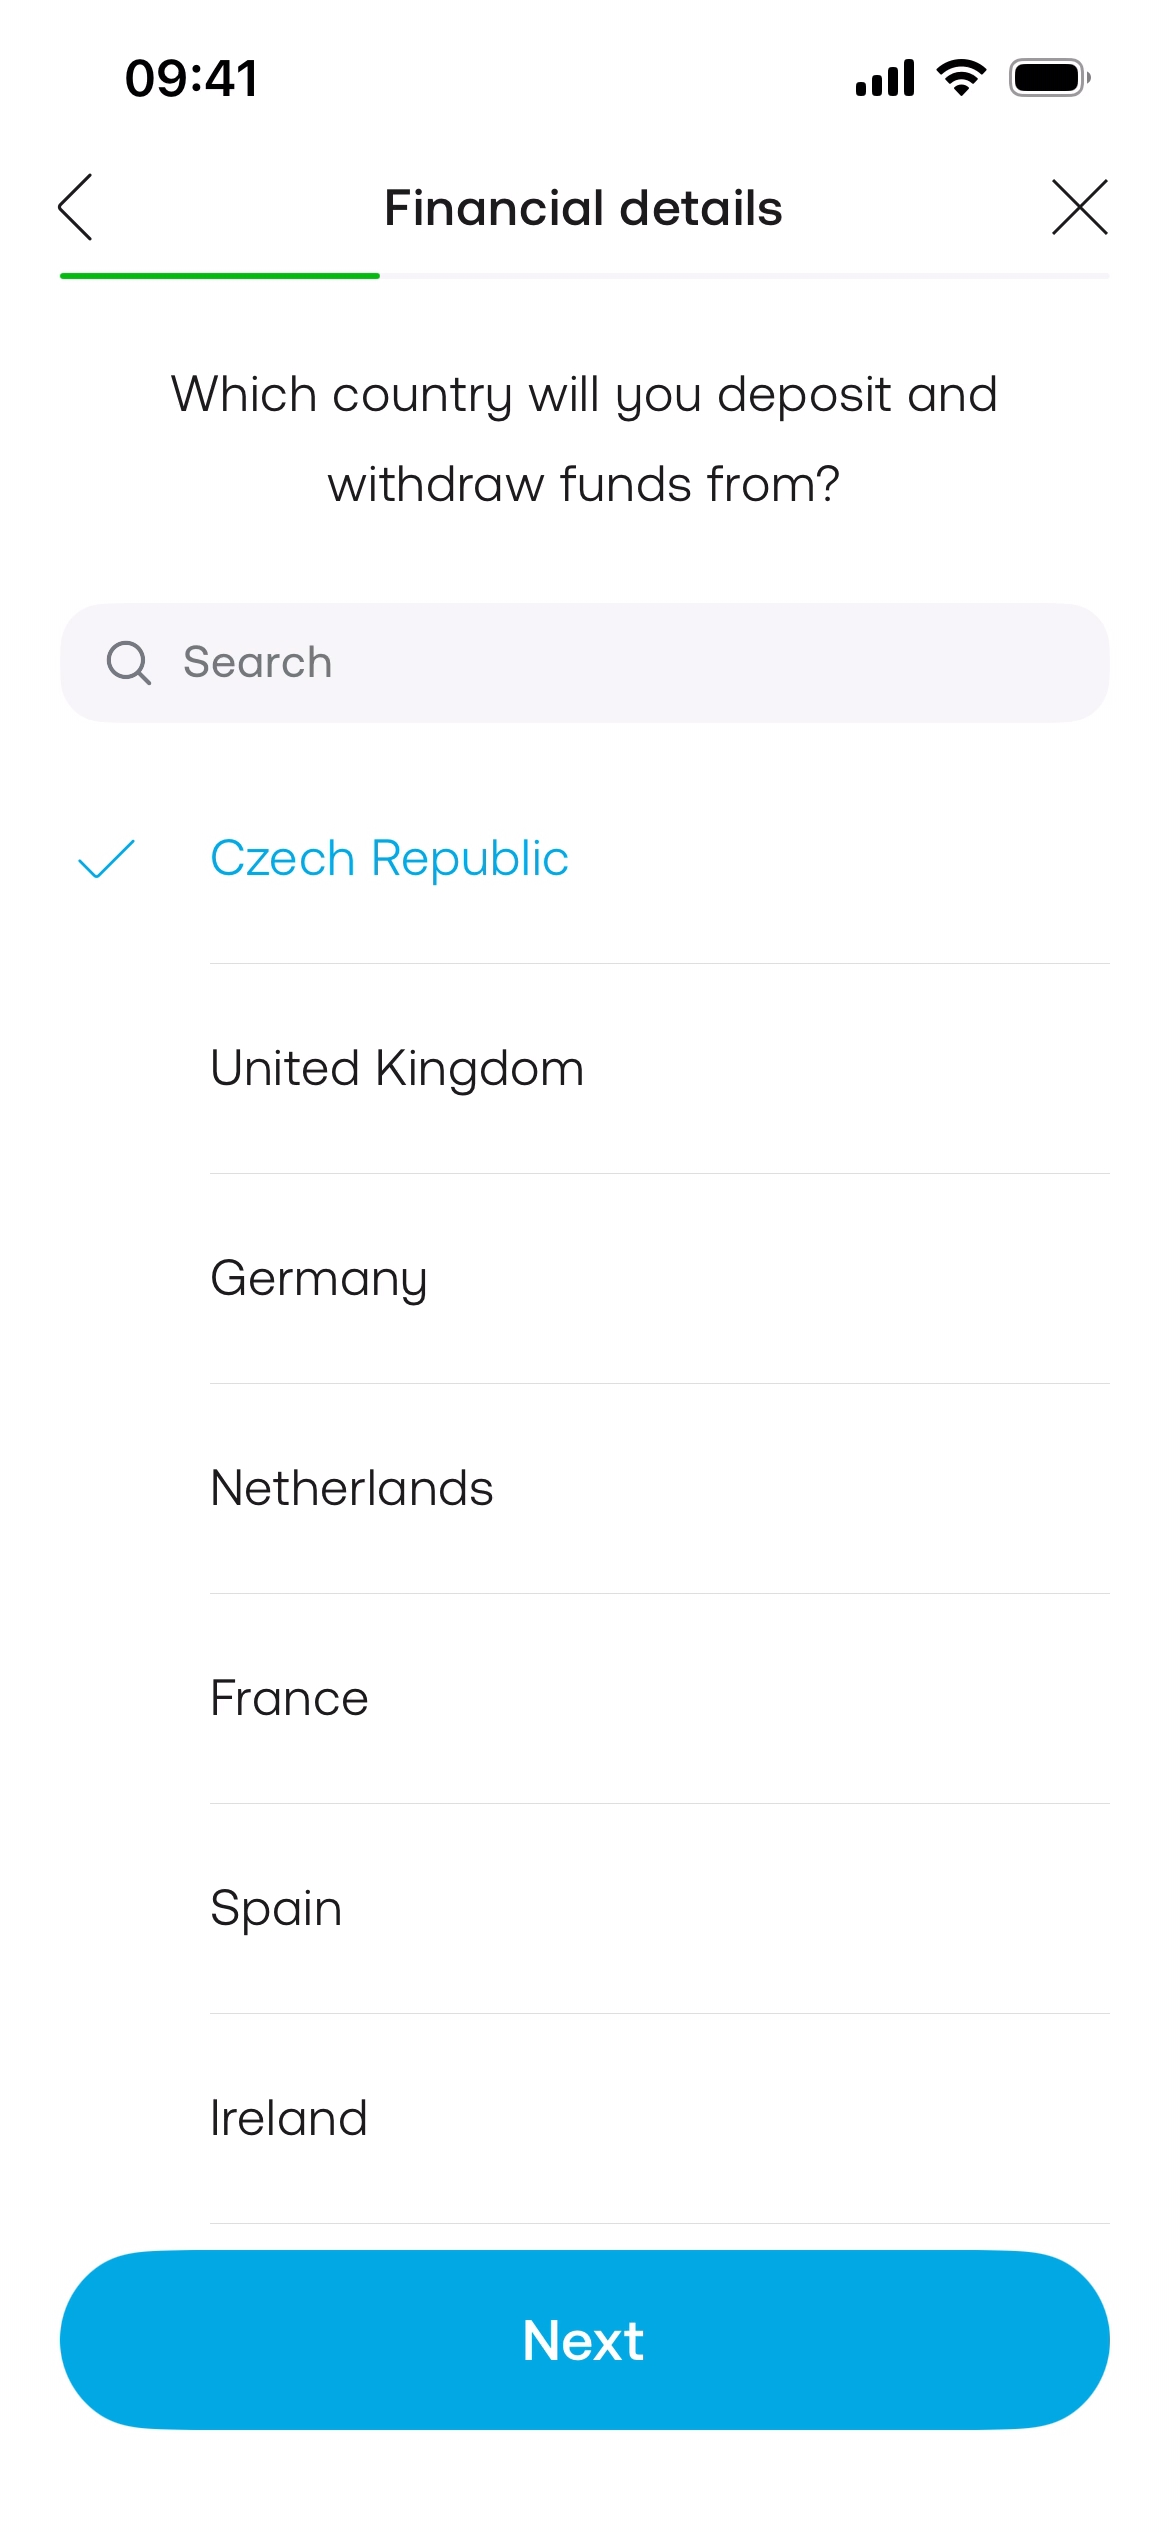Select France as deposit country

pos(289,1699)
